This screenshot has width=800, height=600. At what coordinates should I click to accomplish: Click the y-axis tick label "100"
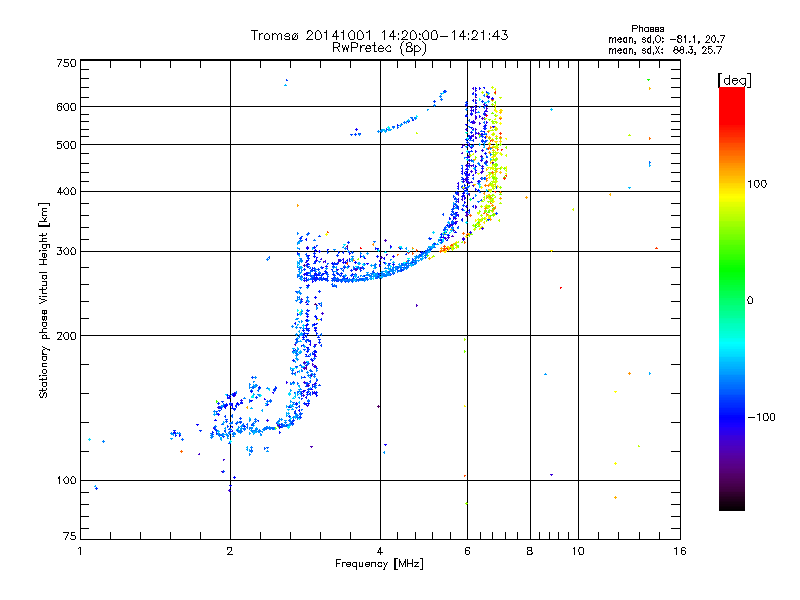point(66,481)
